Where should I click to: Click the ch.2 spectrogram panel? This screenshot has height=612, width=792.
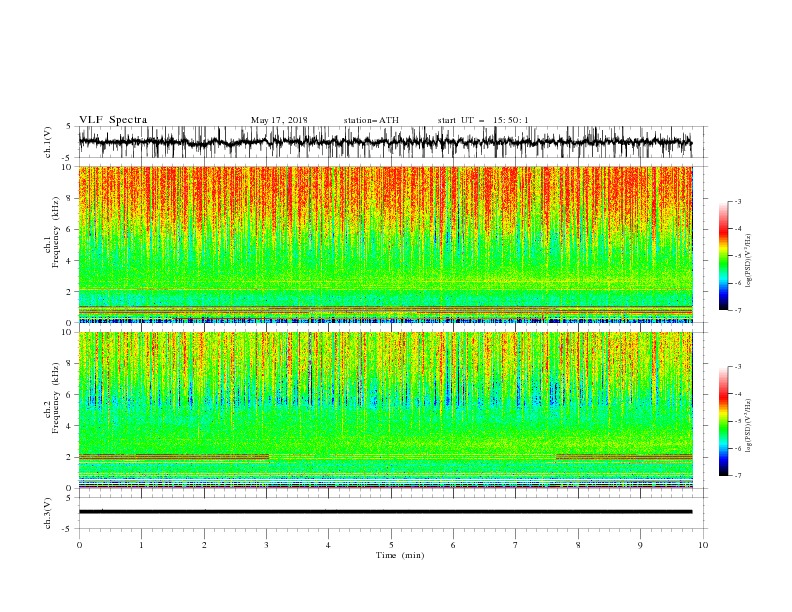tap(385, 410)
